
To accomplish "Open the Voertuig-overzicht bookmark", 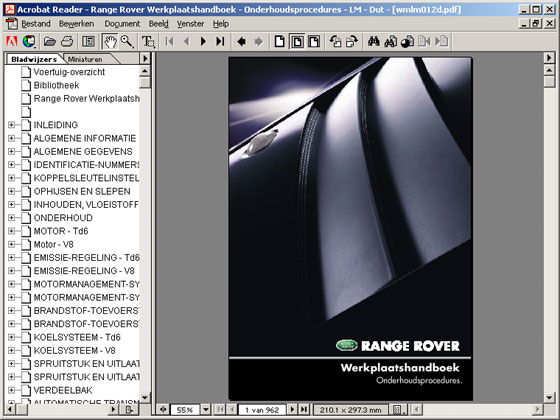I will point(69,72).
